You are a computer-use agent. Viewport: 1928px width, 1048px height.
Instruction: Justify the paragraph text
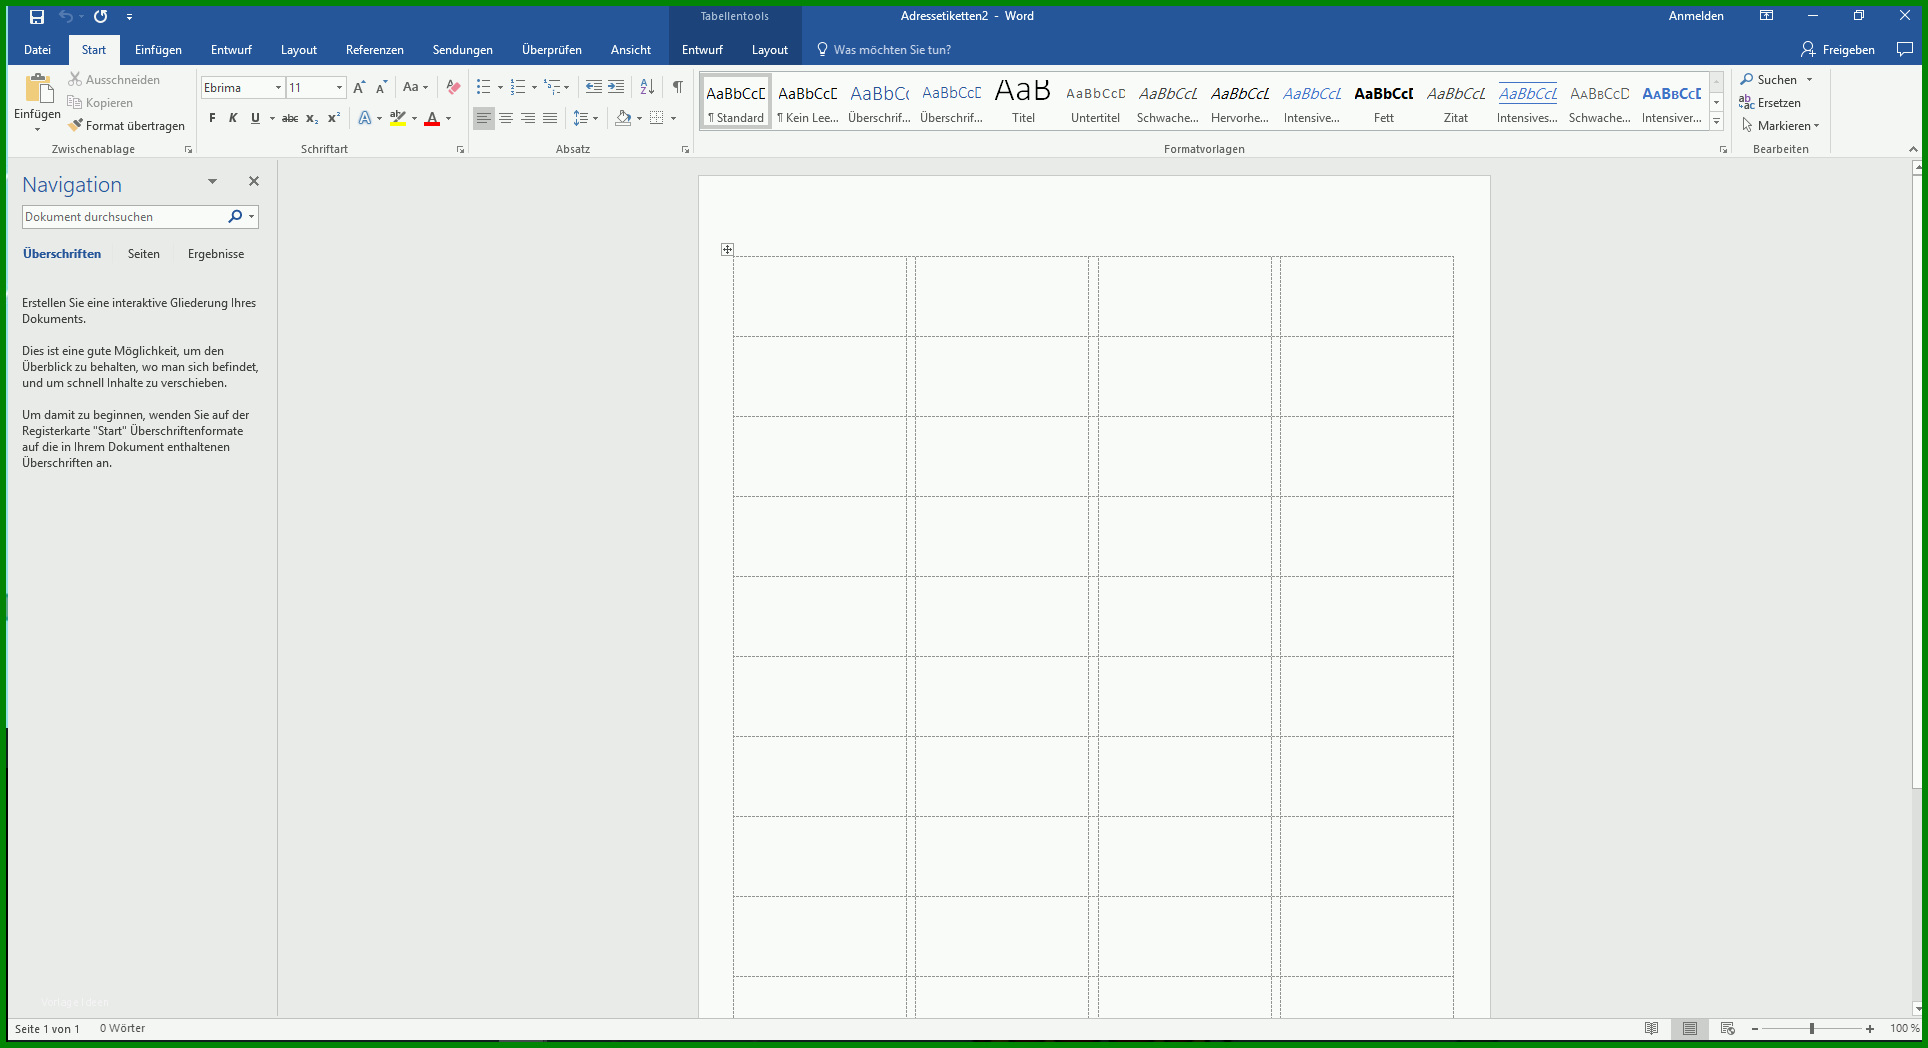[x=550, y=118]
